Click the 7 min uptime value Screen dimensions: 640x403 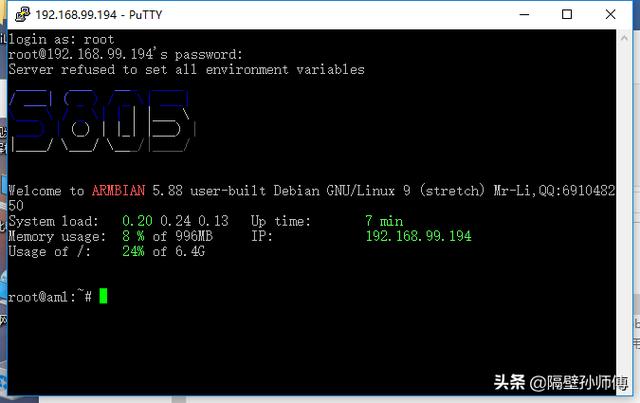384,221
